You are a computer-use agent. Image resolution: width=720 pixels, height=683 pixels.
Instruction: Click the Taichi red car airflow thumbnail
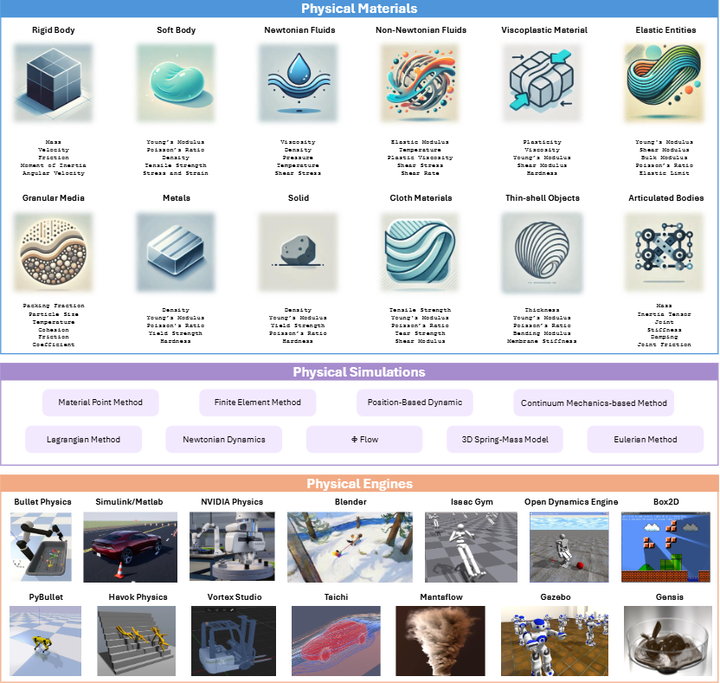(x=336, y=641)
